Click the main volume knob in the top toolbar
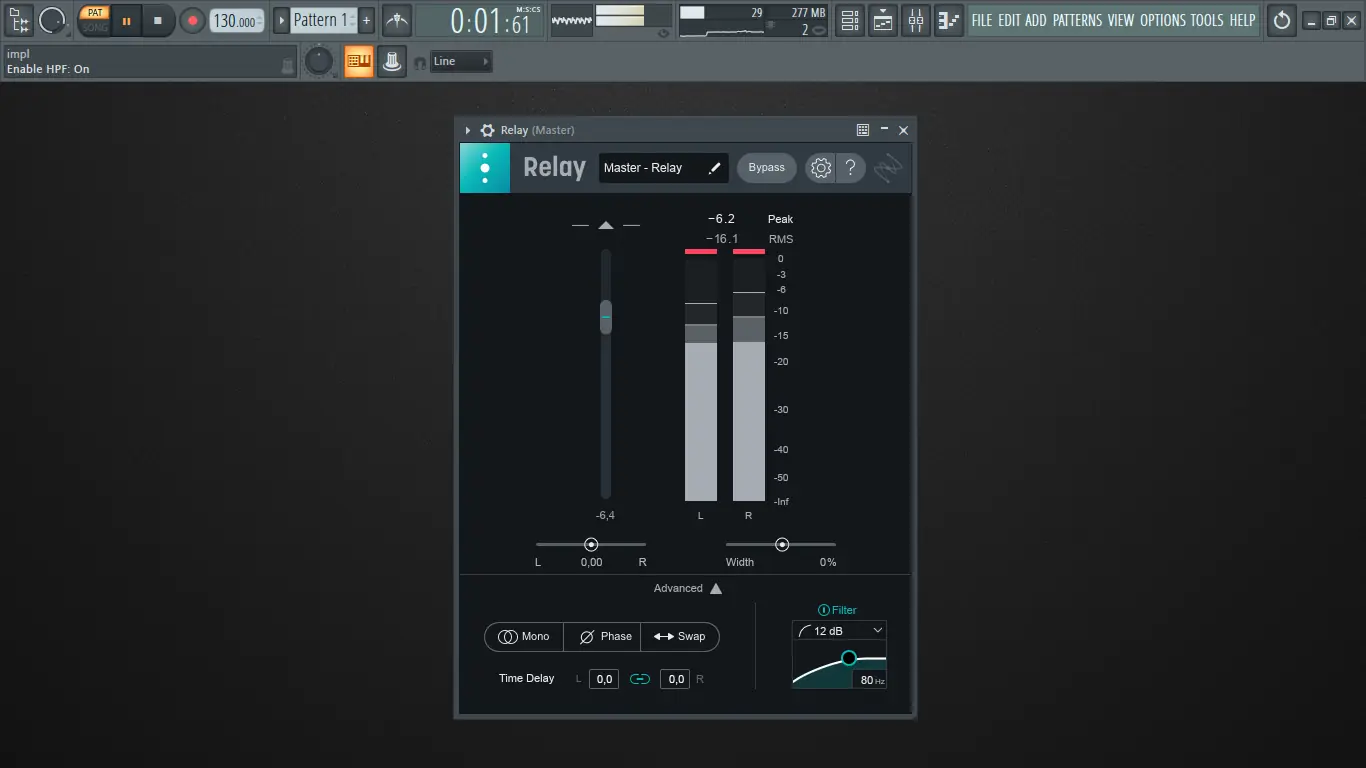Viewport: 1366px width, 768px height. 52,20
